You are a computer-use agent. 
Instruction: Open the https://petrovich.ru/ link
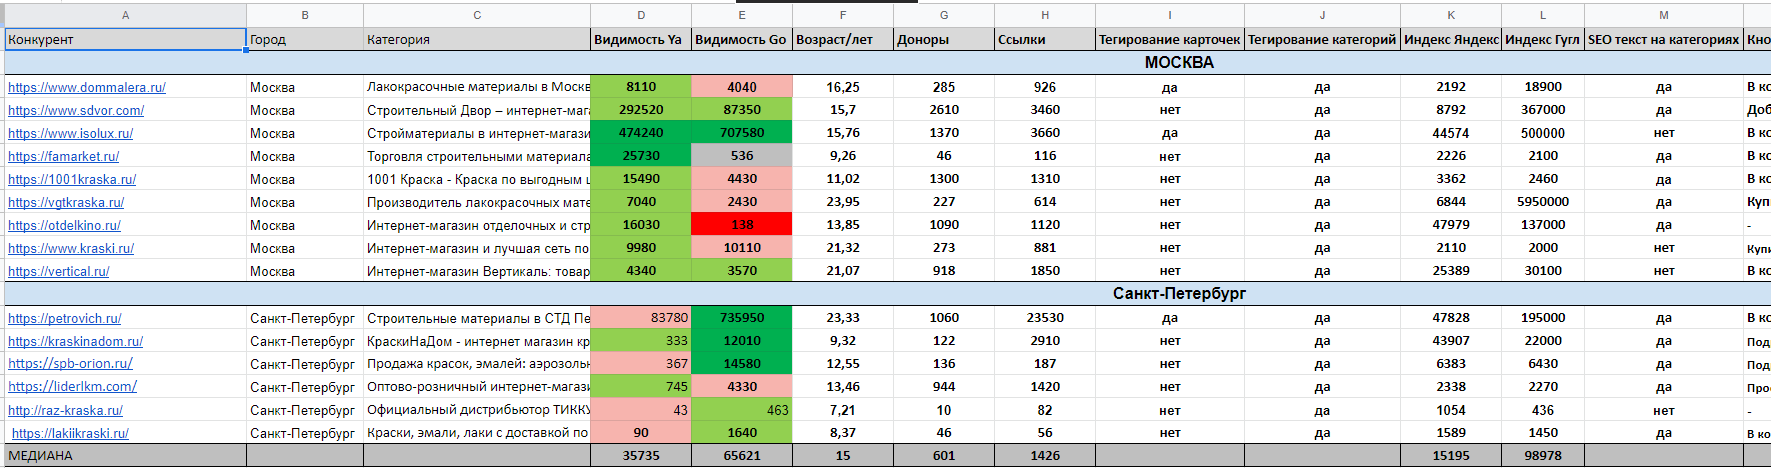(x=65, y=318)
